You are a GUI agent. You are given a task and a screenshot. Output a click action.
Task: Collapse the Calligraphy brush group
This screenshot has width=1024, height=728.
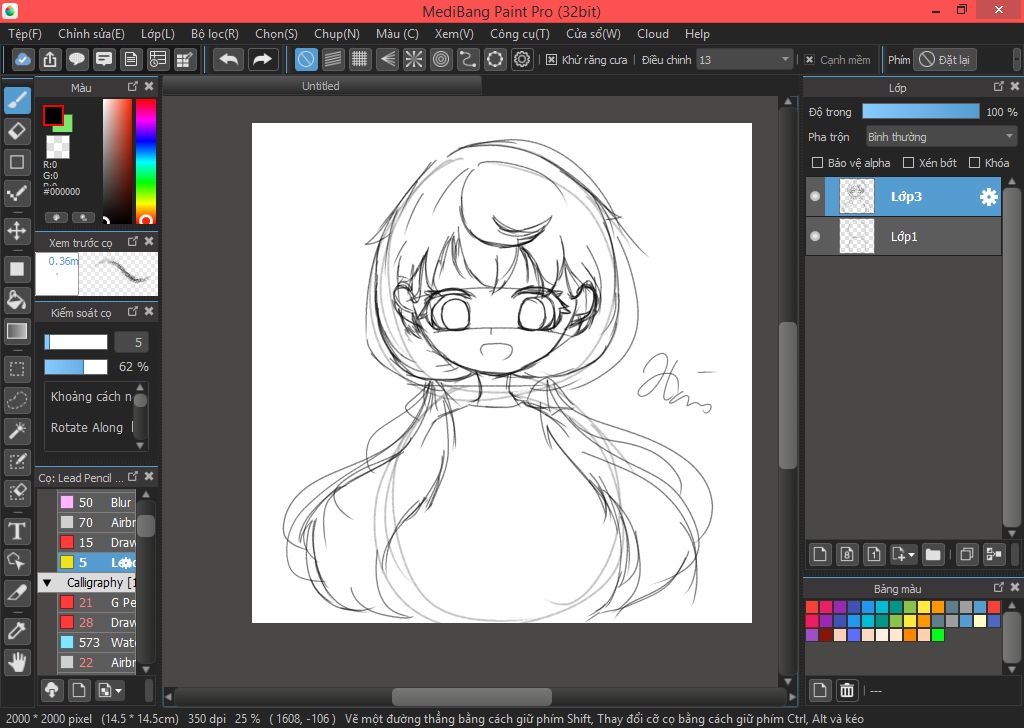46,582
